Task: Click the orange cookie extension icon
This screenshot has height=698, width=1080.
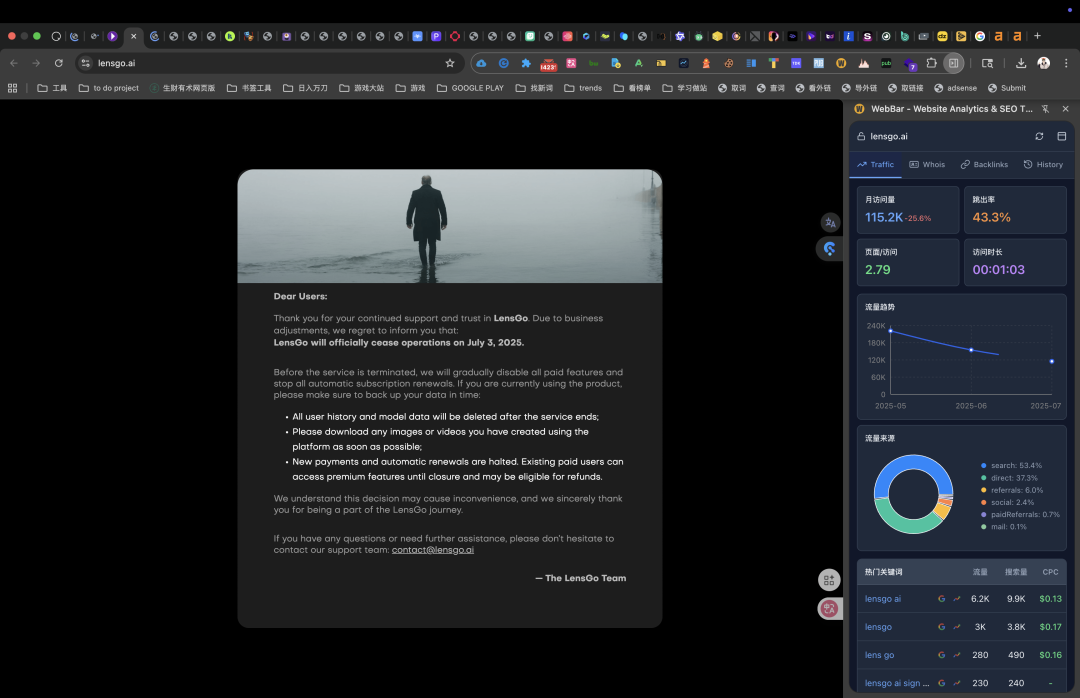Action: click(729, 63)
